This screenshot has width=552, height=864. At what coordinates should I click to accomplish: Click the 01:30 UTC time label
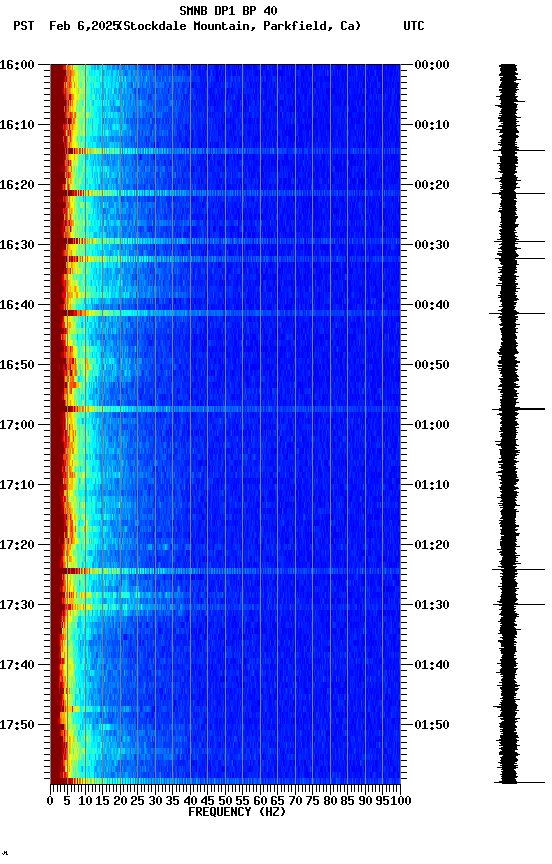tap(432, 605)
